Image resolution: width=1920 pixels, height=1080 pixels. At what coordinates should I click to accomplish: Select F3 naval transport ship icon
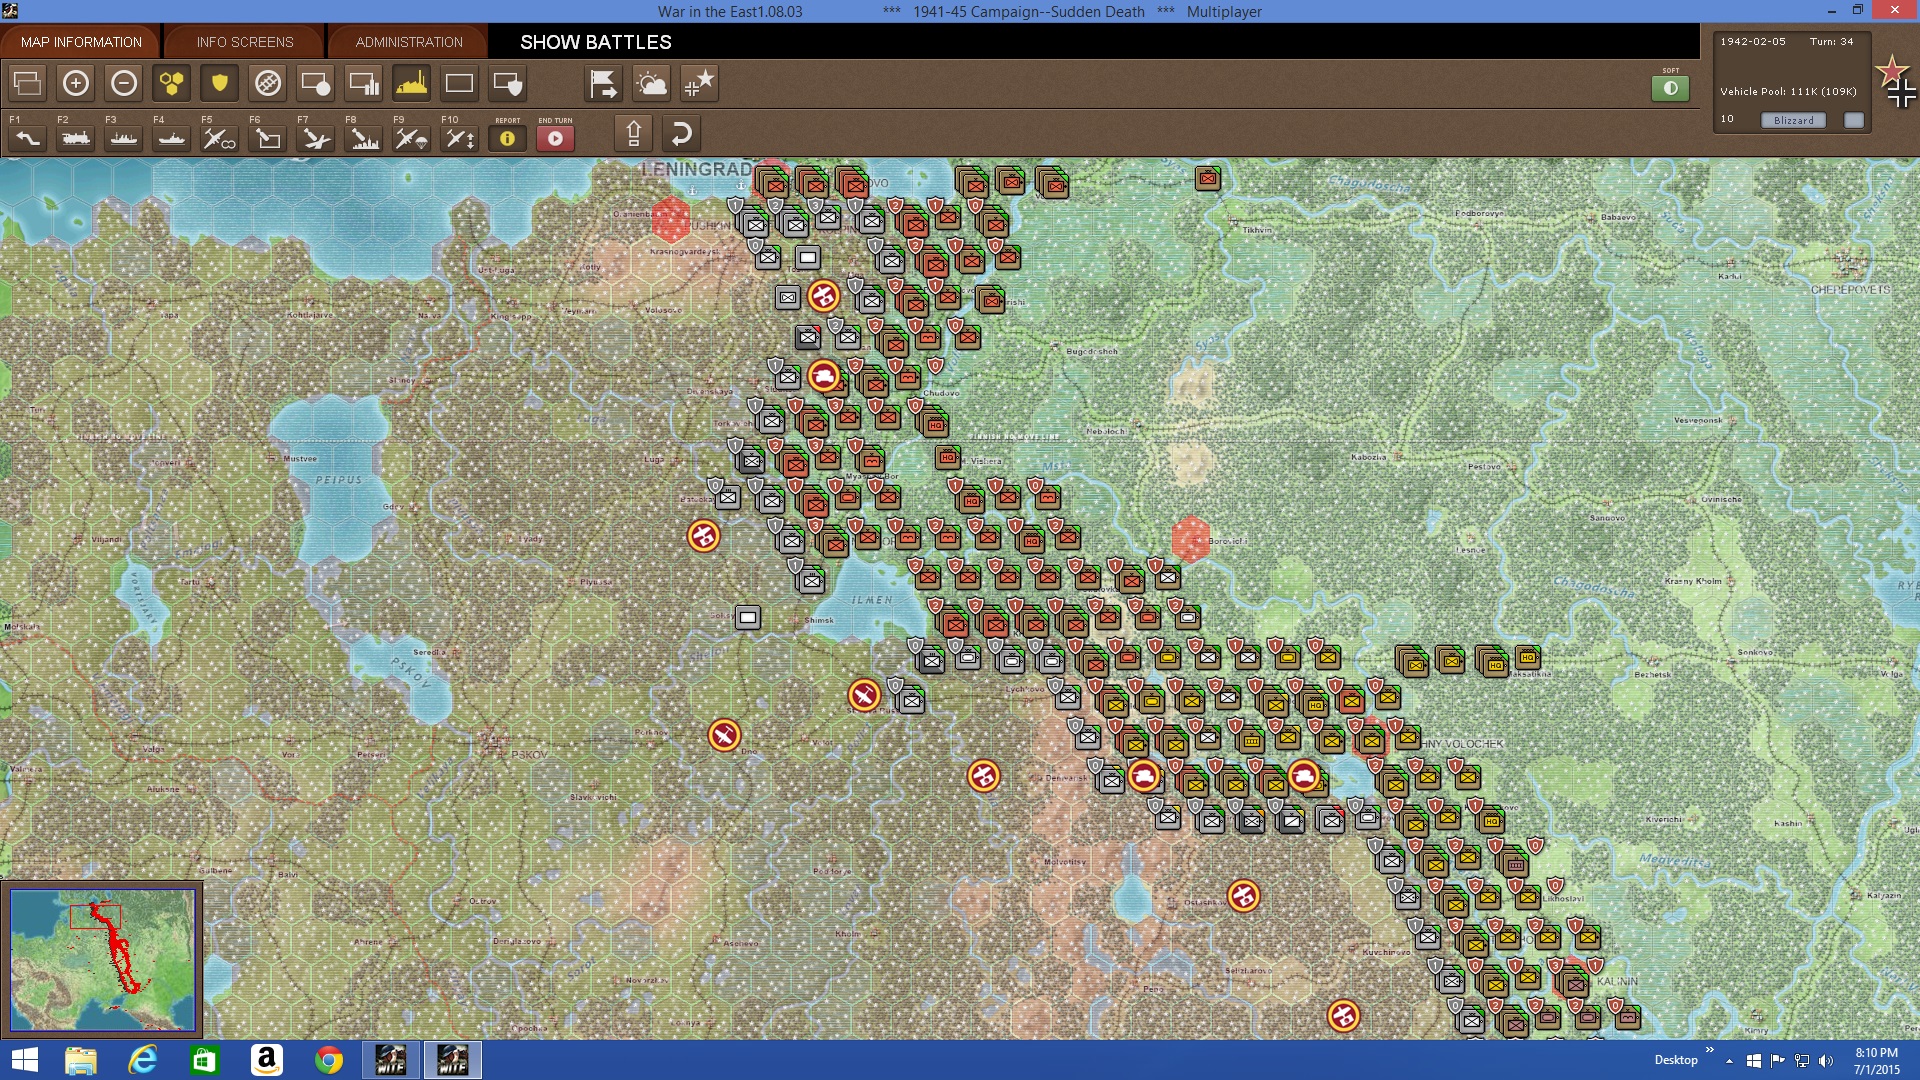coord(124,138)
